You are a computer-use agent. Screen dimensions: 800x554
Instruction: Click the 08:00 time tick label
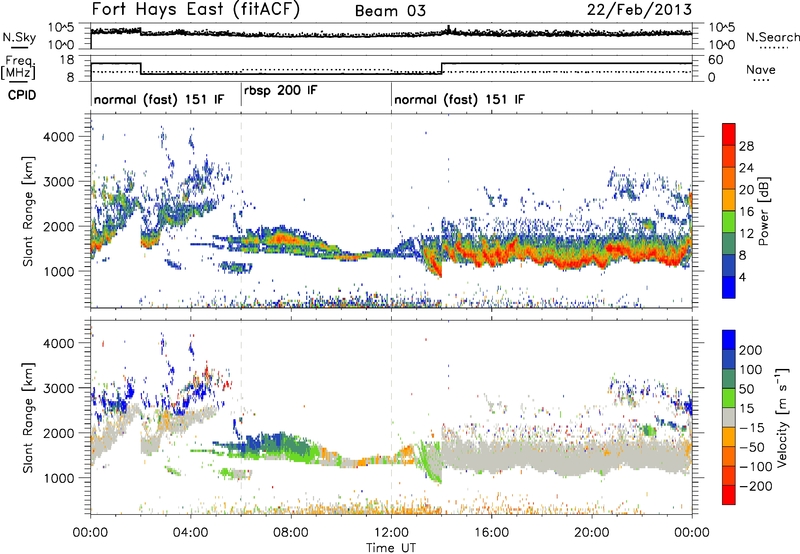(x=291, y=533)
